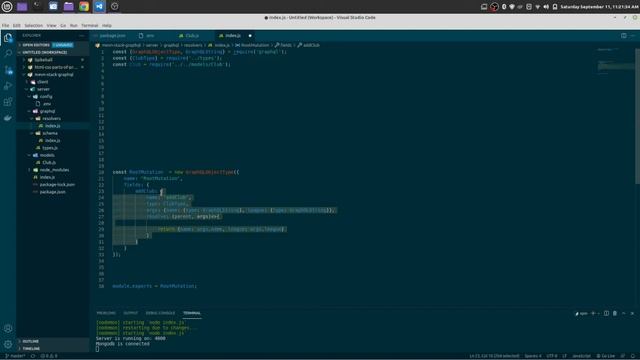
Task: Open the Manage gear icon
Action: pos(8,344)
